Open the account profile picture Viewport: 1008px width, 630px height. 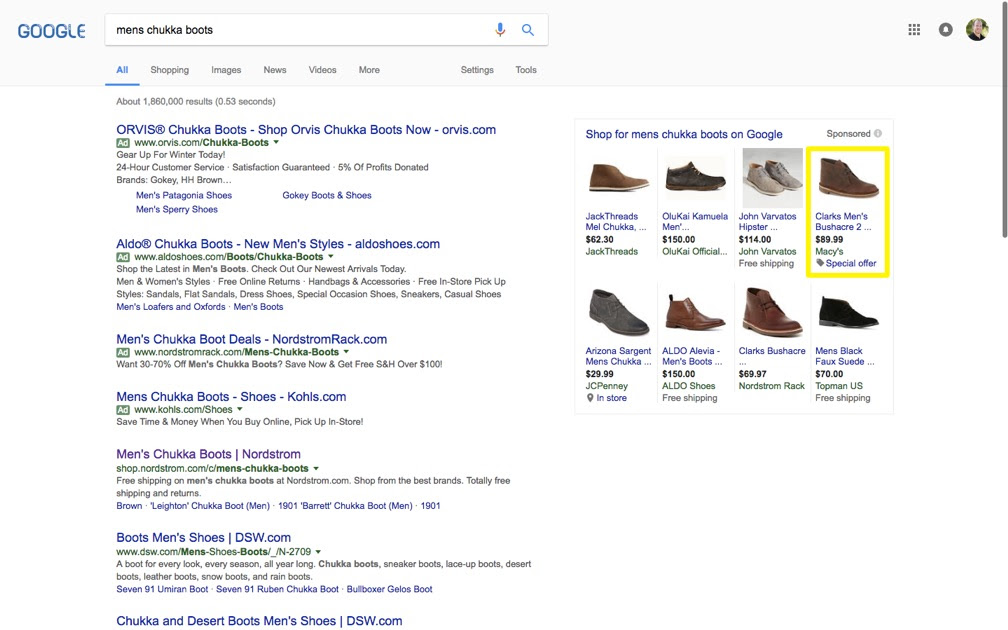pyautogui.click(x=976, y=30)
